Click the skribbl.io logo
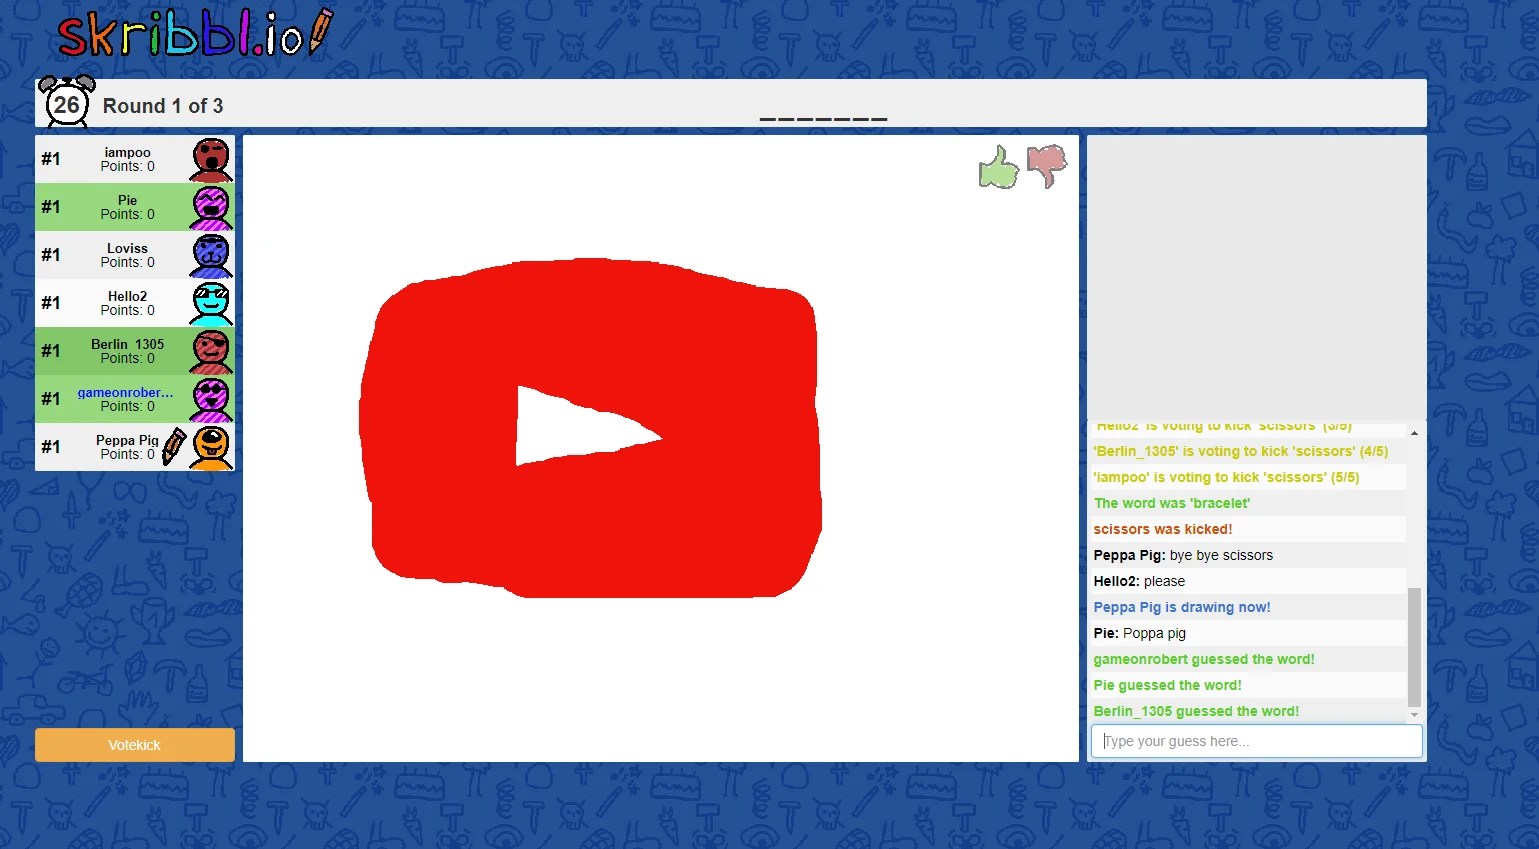 [x=194, y=33]
